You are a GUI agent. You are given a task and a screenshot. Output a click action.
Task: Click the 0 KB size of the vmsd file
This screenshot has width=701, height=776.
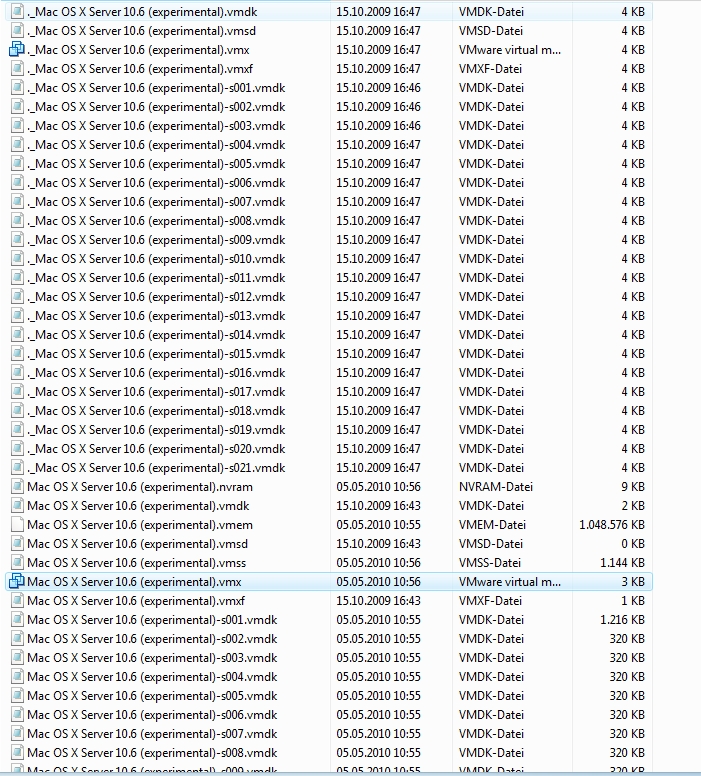pyautogui.click(x=633, y=544)
